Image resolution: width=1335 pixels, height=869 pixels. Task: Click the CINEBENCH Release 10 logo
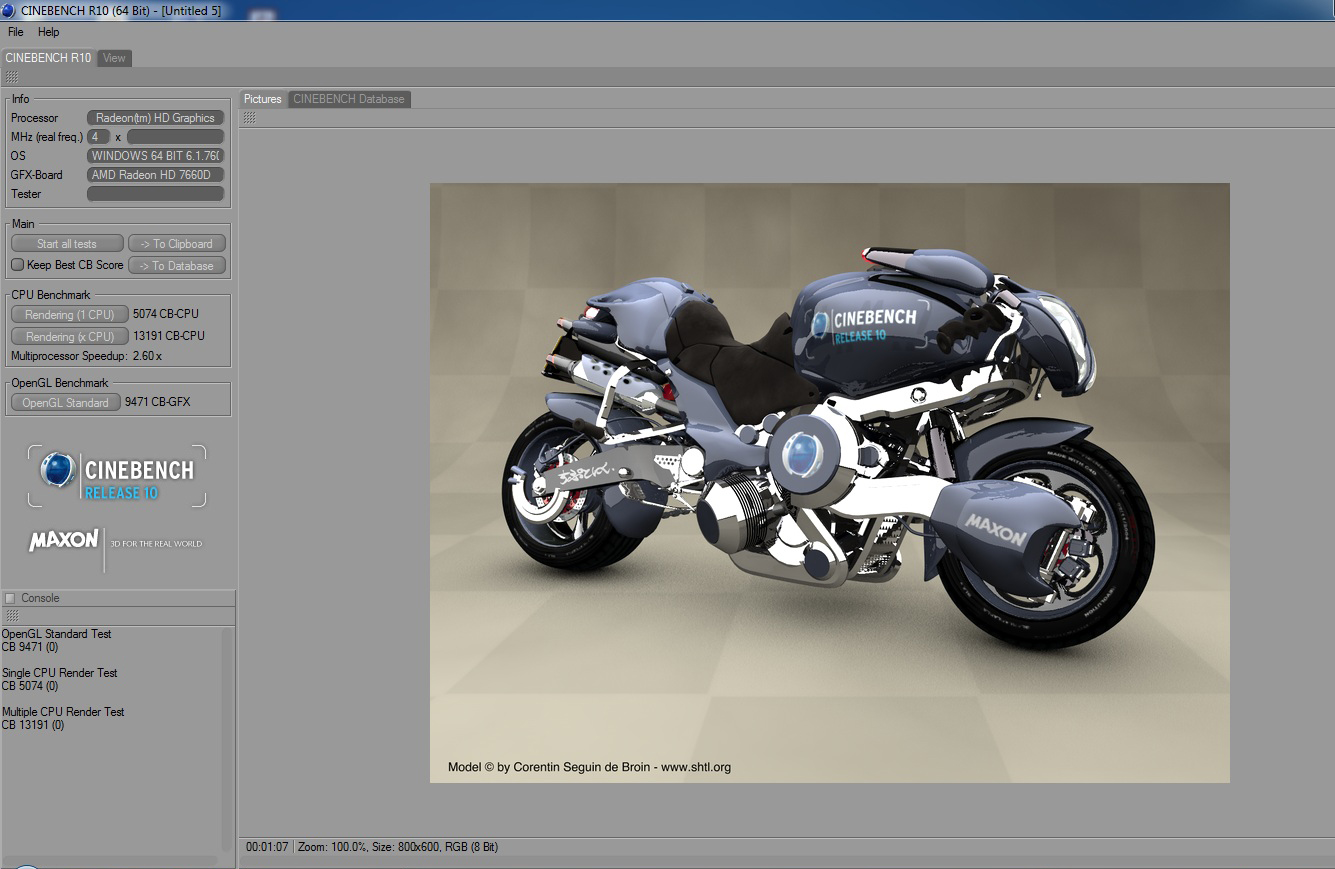pyautogui.click(x=117, y=476)
